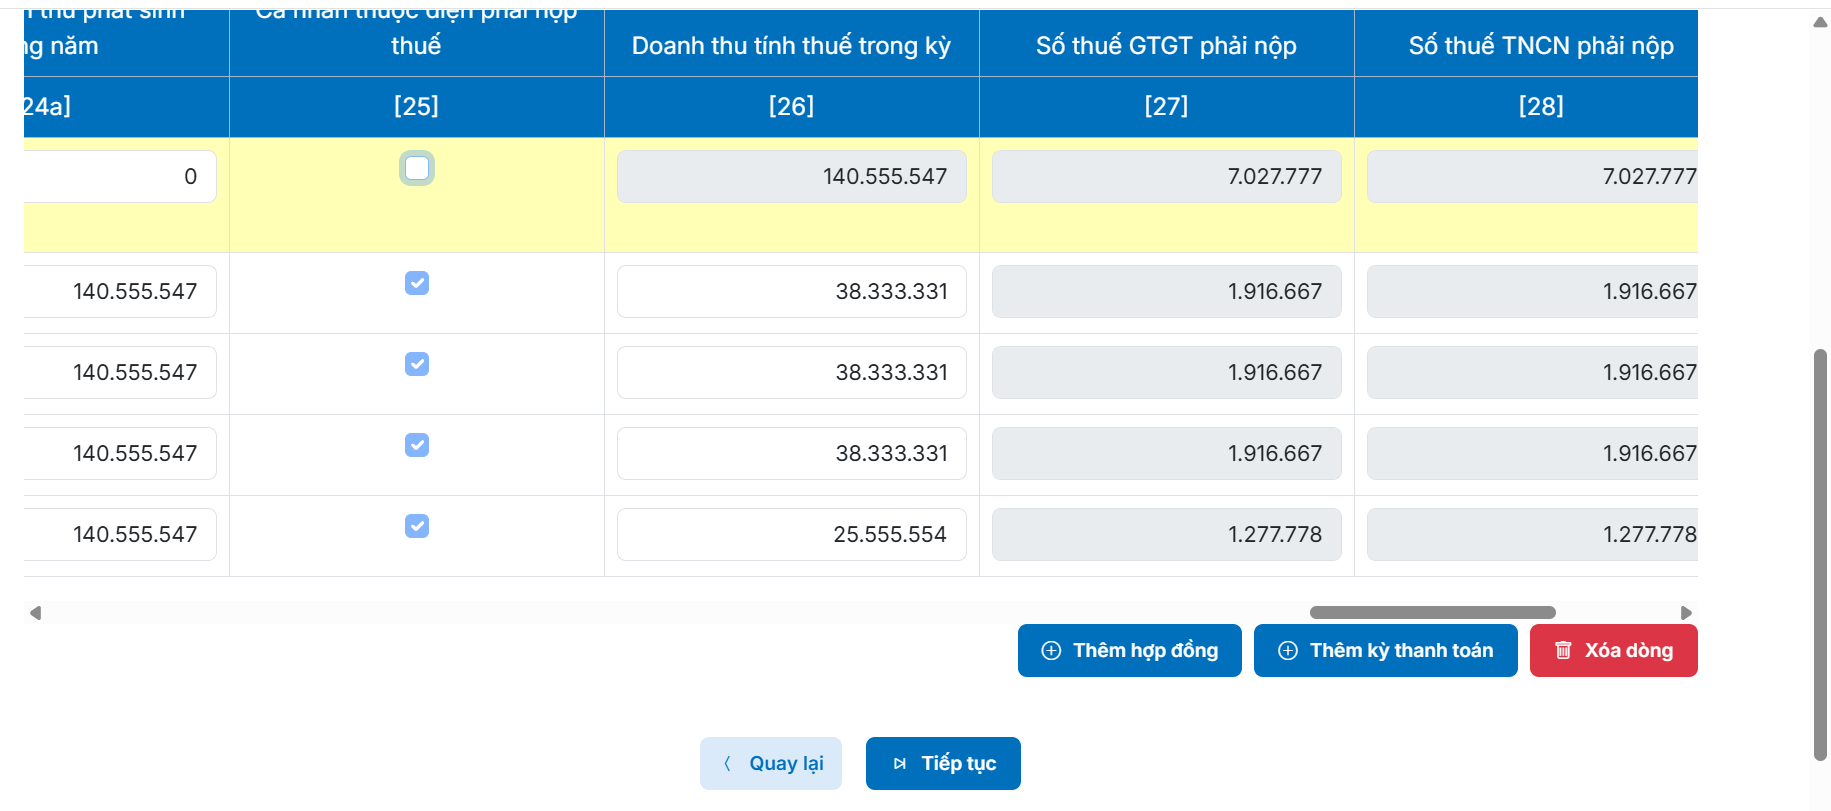Click the horizontal scrollbar thumb

[x=1432, y=612]
